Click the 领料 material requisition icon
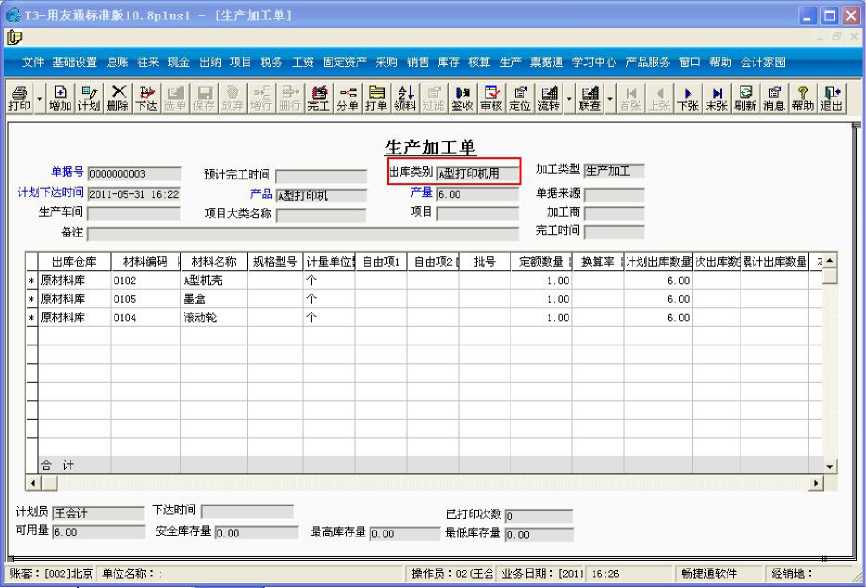866x588 pixels. [405, 98]
